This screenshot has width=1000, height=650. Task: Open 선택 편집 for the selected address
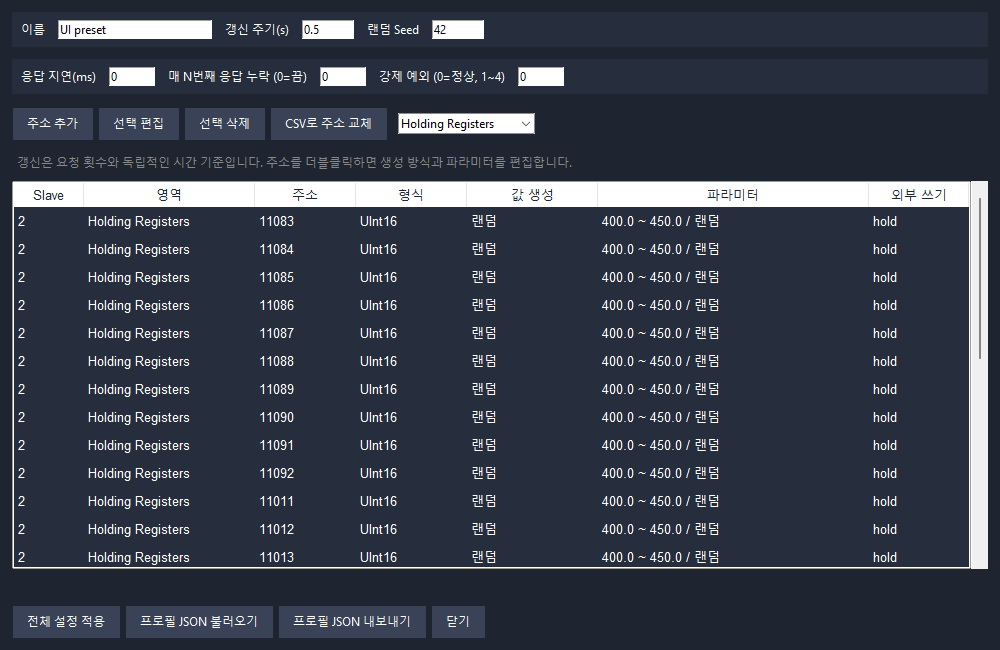point(138,124)
